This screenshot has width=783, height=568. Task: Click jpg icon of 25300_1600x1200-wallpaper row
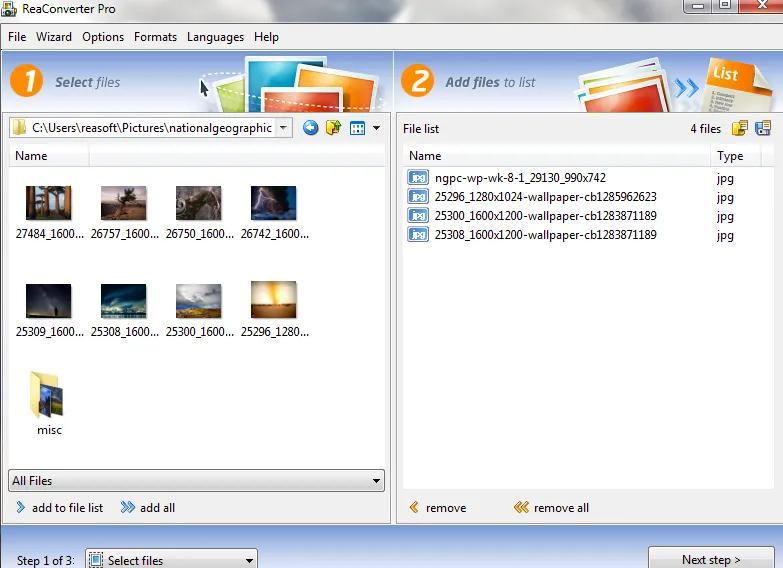[418, 215]
